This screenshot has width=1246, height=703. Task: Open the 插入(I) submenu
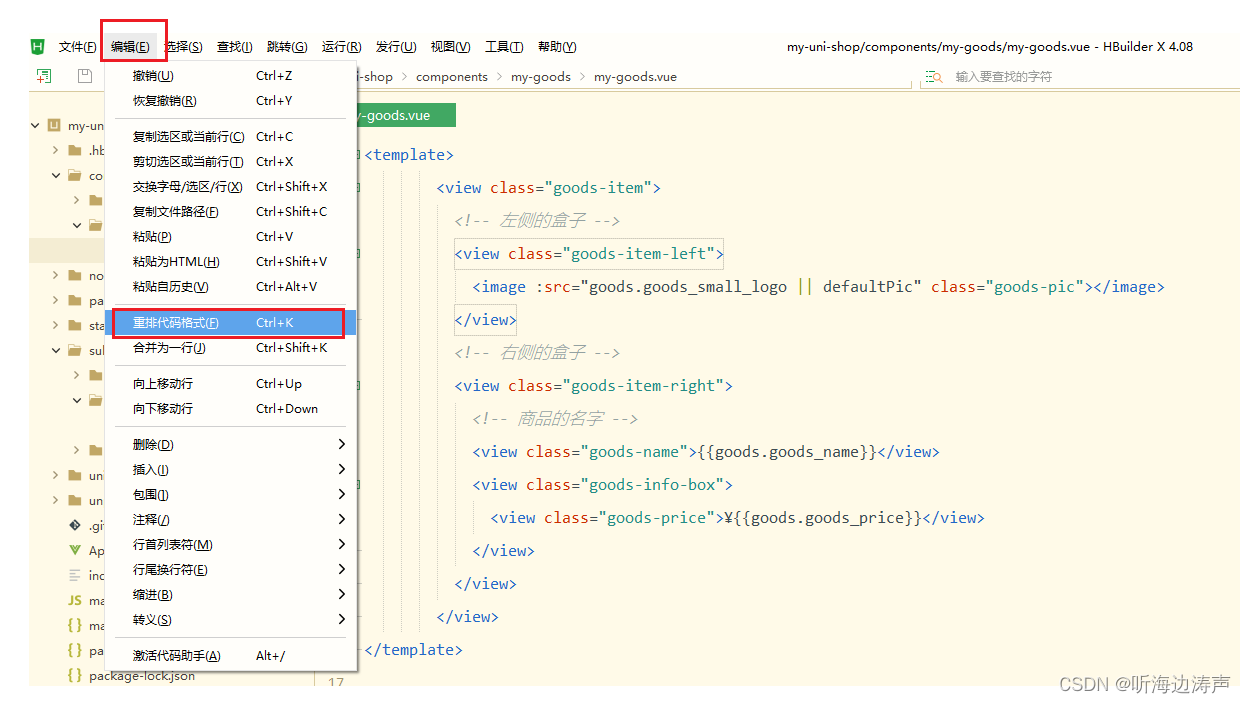(x=230, y=469)
